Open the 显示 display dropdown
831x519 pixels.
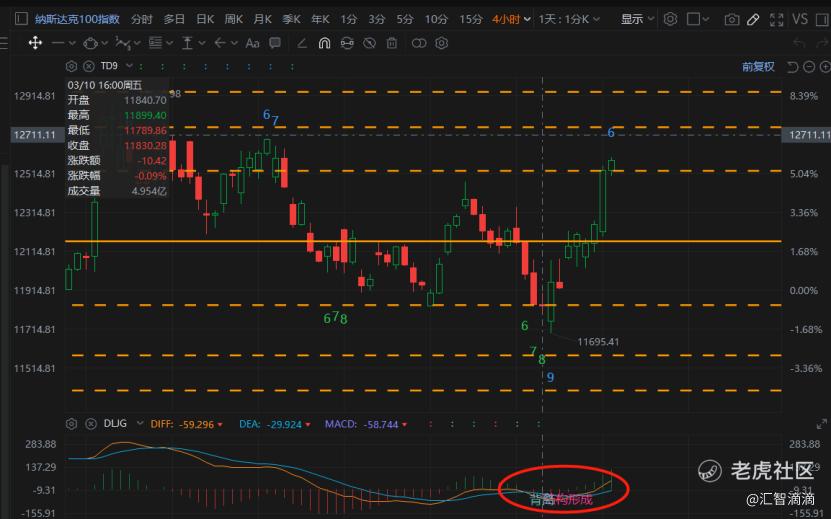tap(637, 20)
